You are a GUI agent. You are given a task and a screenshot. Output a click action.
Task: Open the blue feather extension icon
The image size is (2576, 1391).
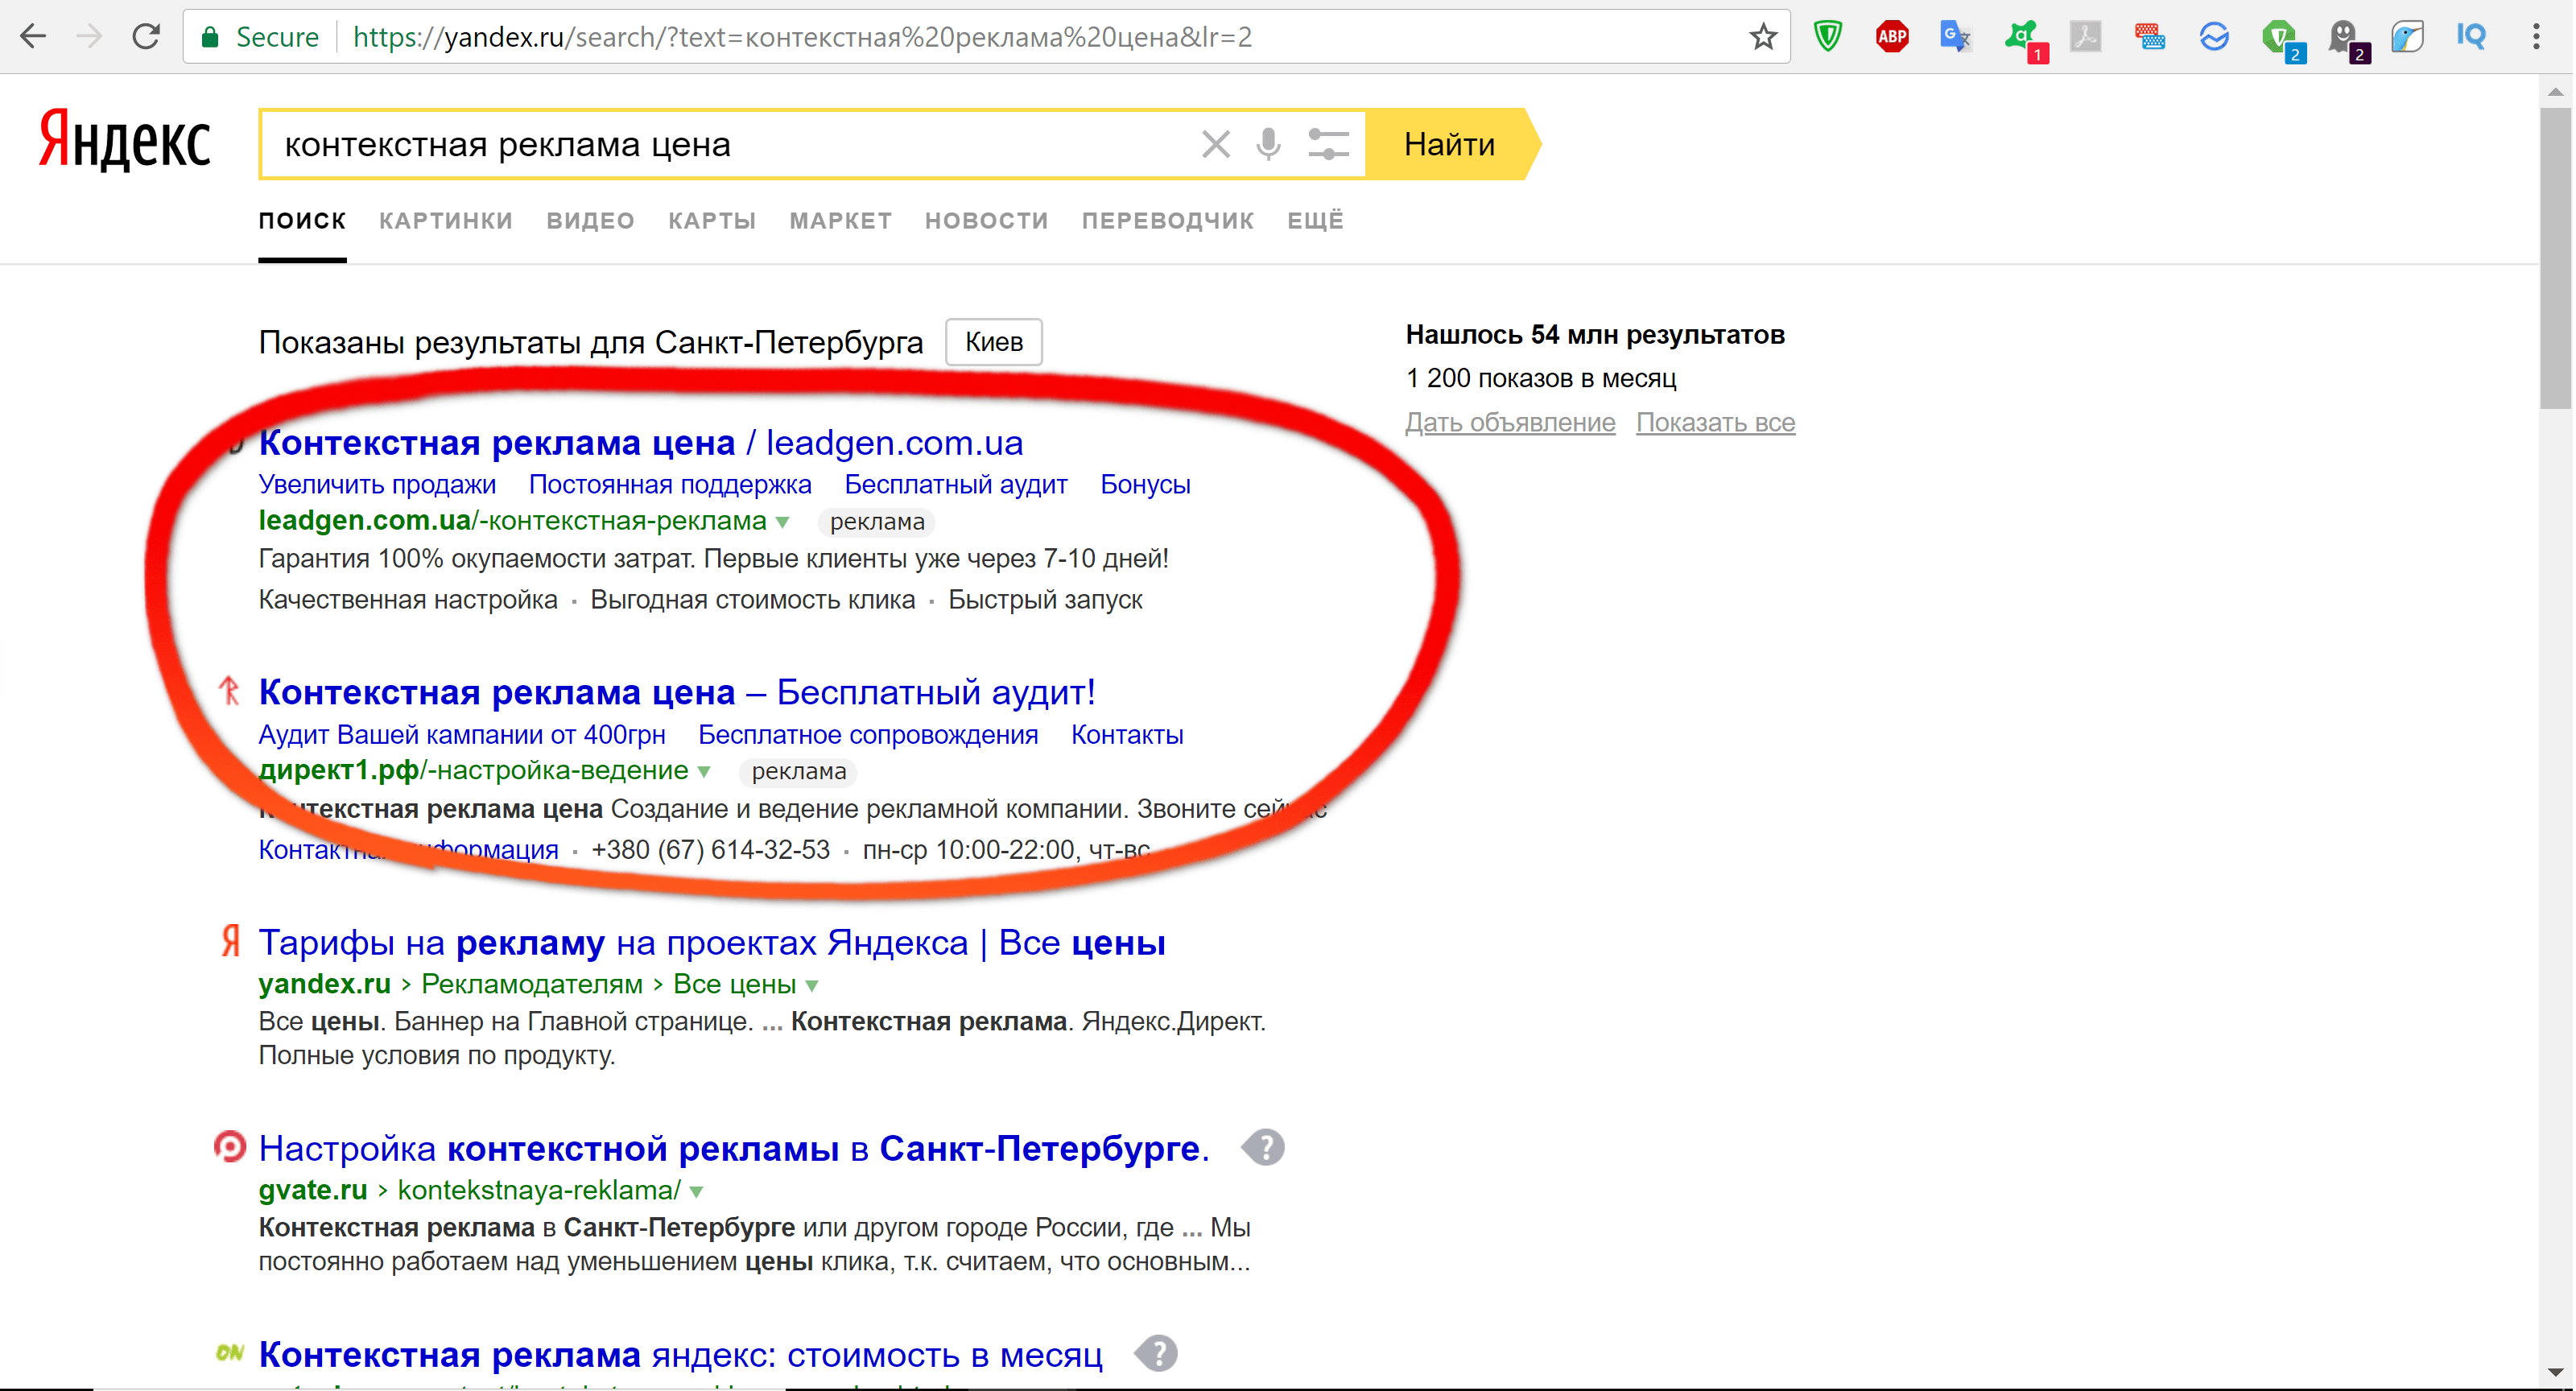[2408, 37]
